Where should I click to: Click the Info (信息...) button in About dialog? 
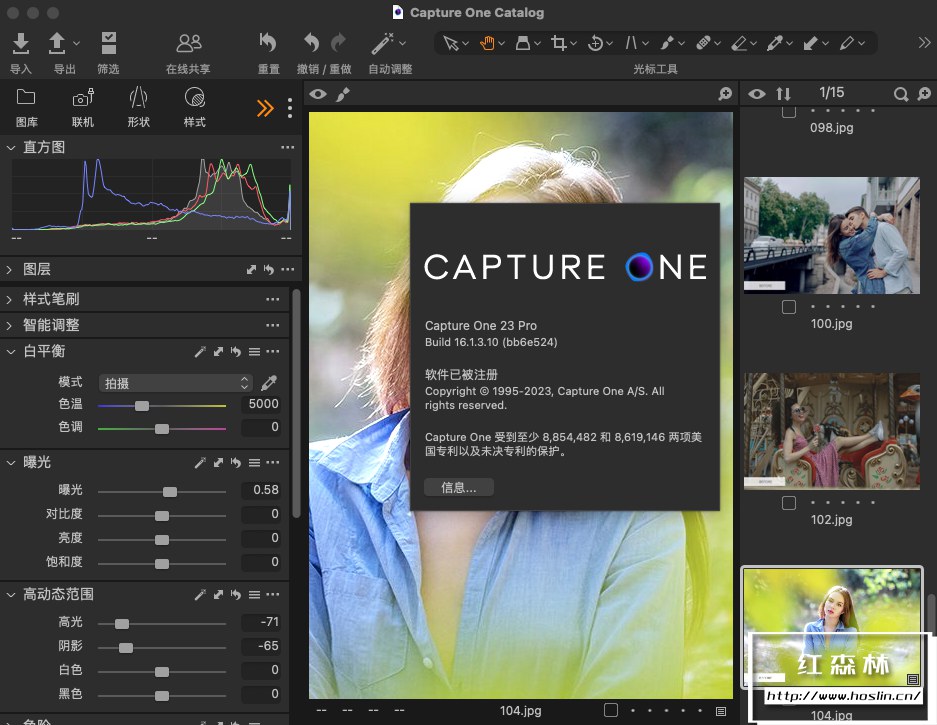(x=458, y=488)
